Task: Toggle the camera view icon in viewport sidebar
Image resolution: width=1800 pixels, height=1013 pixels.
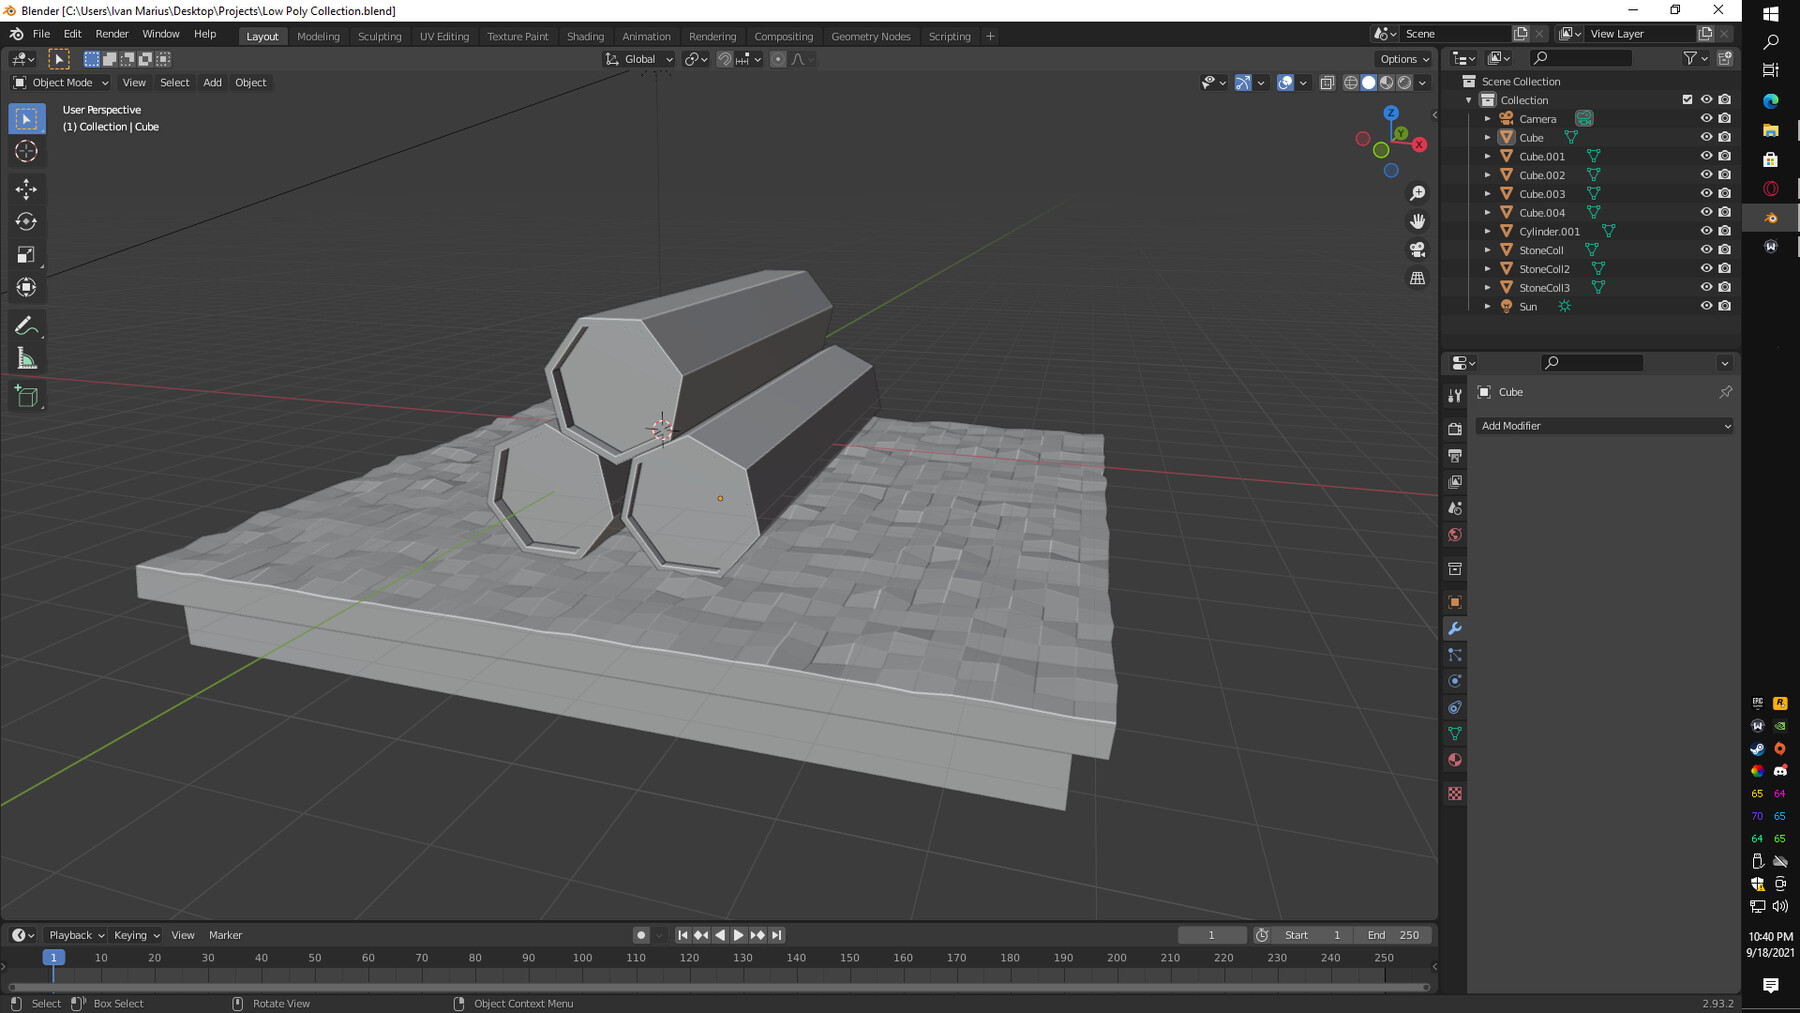Action: point(1418,249)
